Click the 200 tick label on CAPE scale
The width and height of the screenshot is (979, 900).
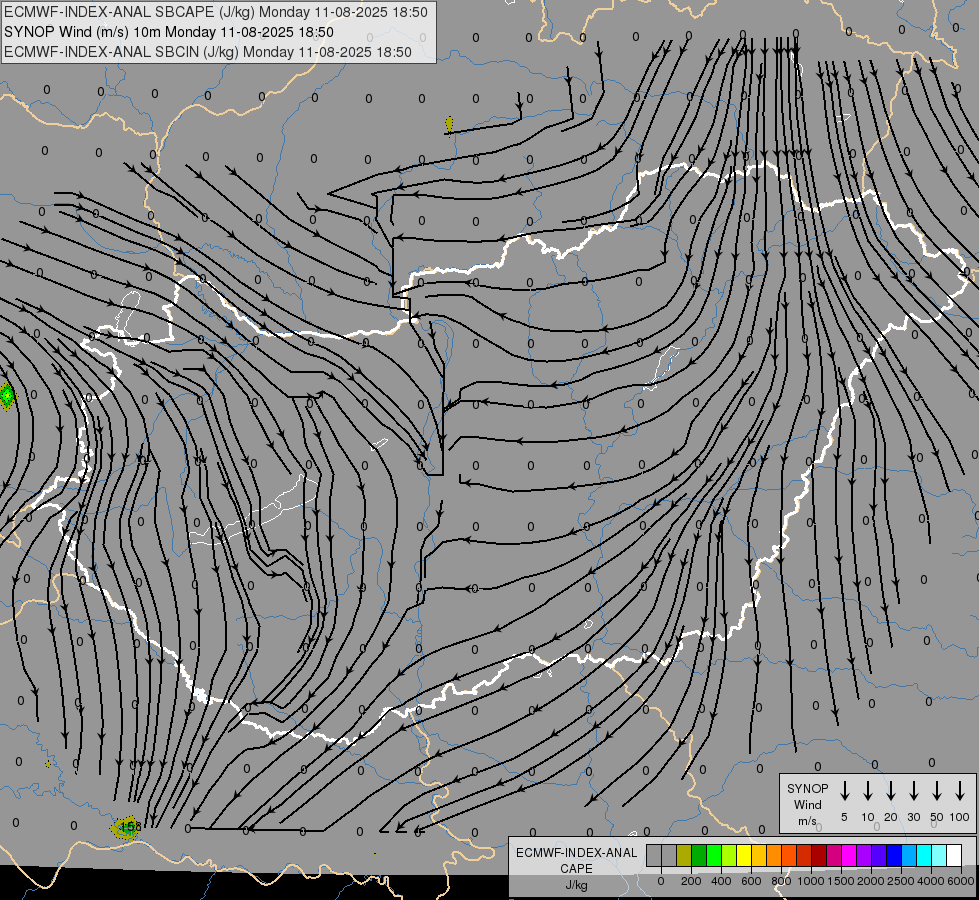coord(691,881)
